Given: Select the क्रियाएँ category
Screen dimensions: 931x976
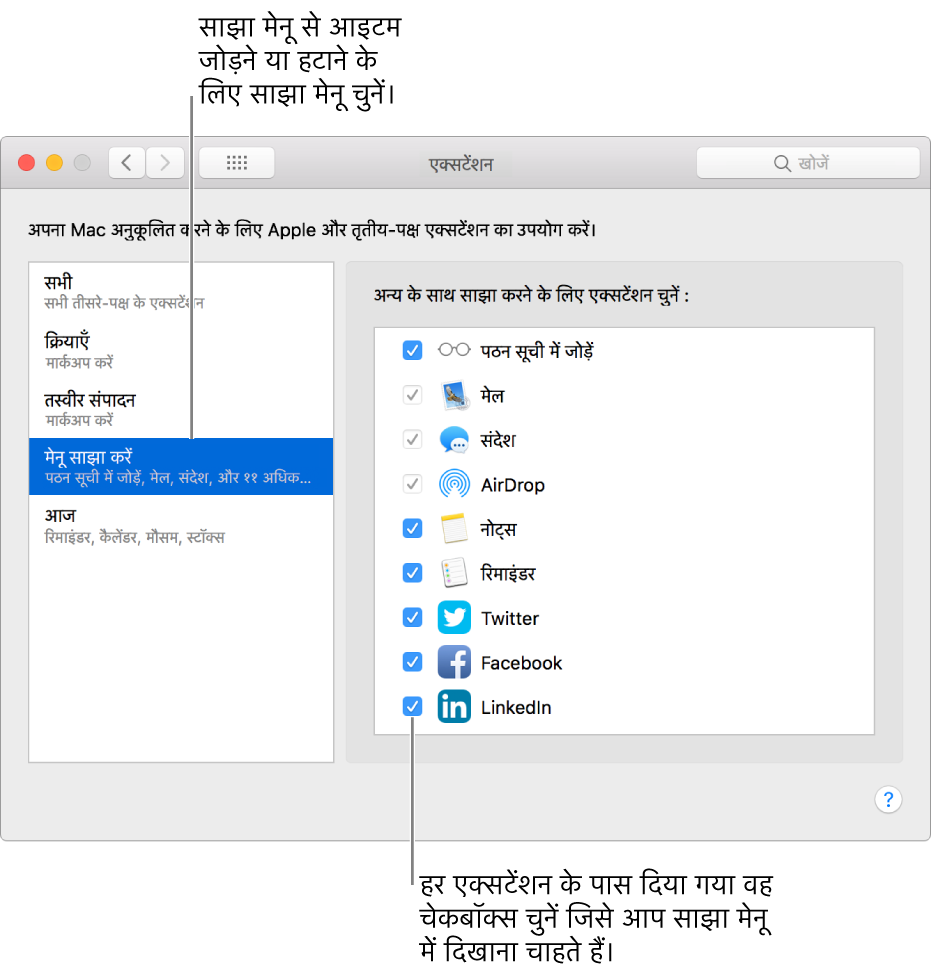Looking at the screenshot, I should 181,350.
